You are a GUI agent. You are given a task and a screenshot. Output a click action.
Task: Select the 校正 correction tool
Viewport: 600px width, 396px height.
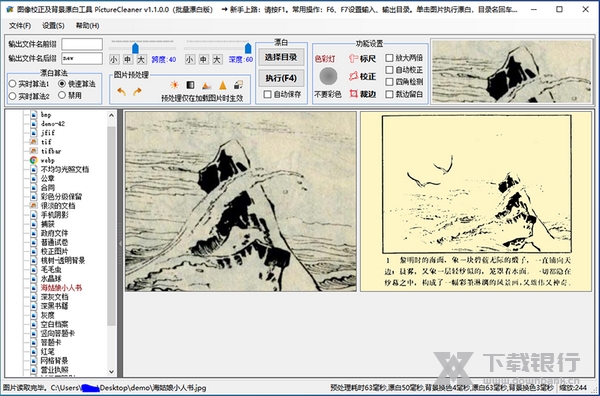[362, 76]
